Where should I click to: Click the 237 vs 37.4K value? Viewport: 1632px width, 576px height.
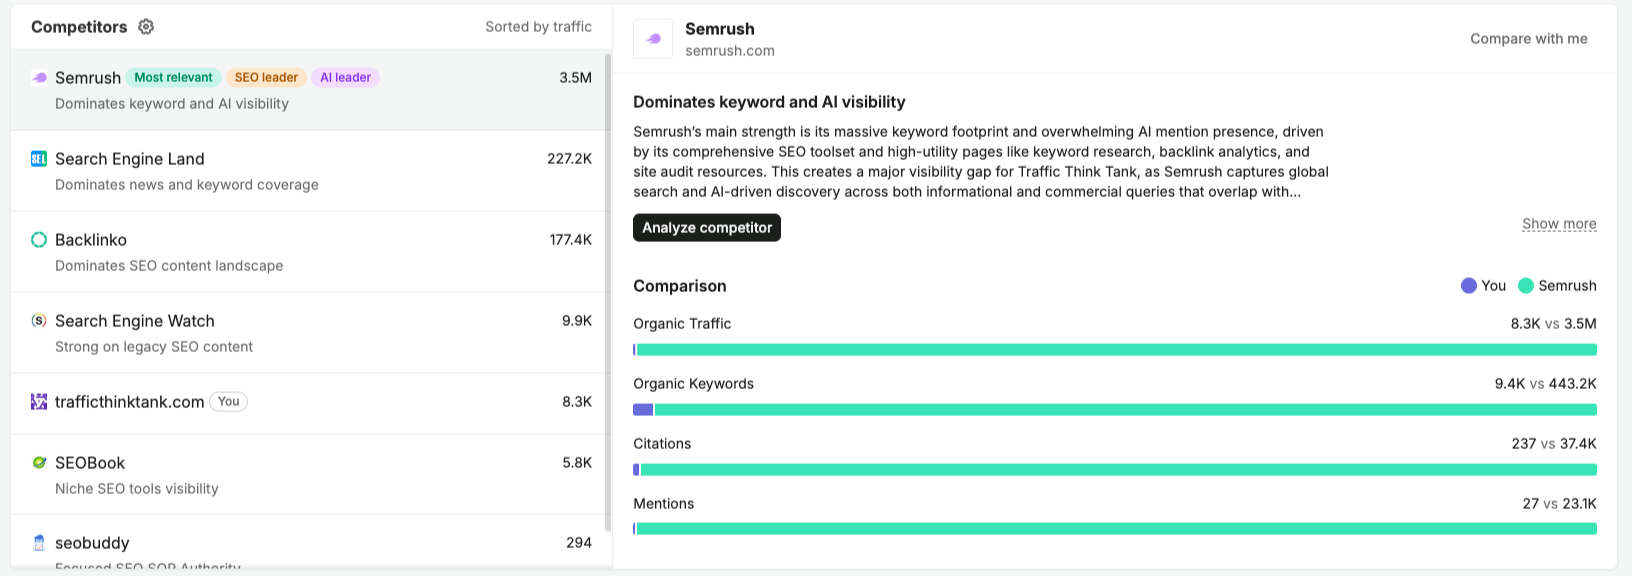coord(1554,444)
